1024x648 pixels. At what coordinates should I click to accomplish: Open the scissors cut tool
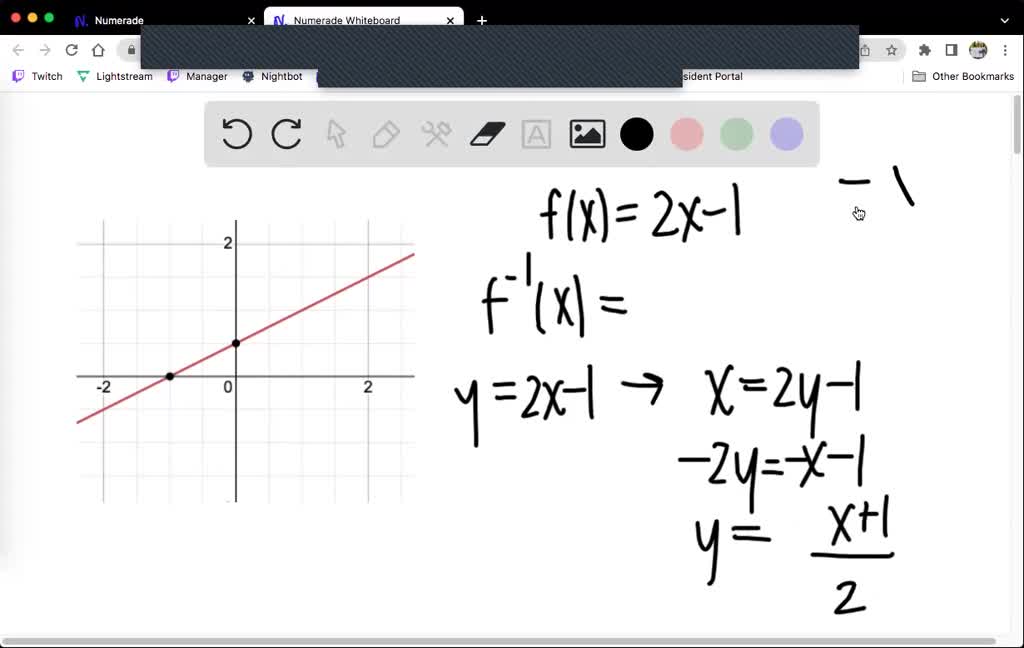pyautogui.click(x=436, y=134)
